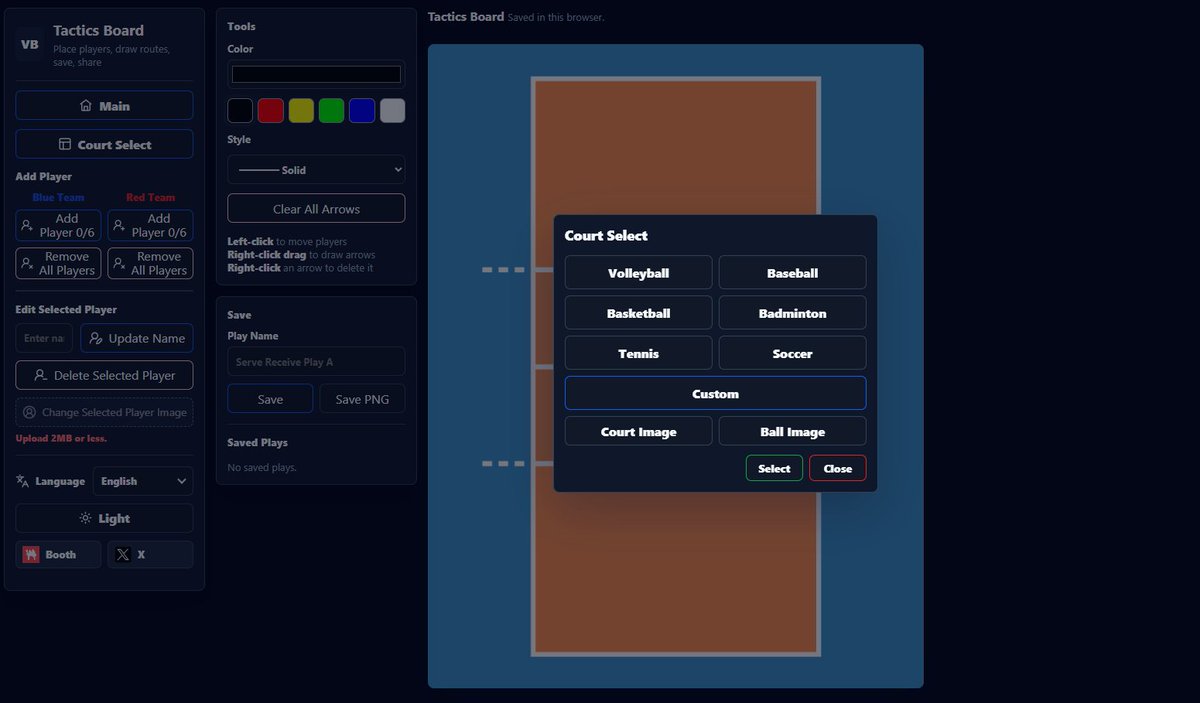Click the translate language icon

pyautogui.click(x=23, y=481)
